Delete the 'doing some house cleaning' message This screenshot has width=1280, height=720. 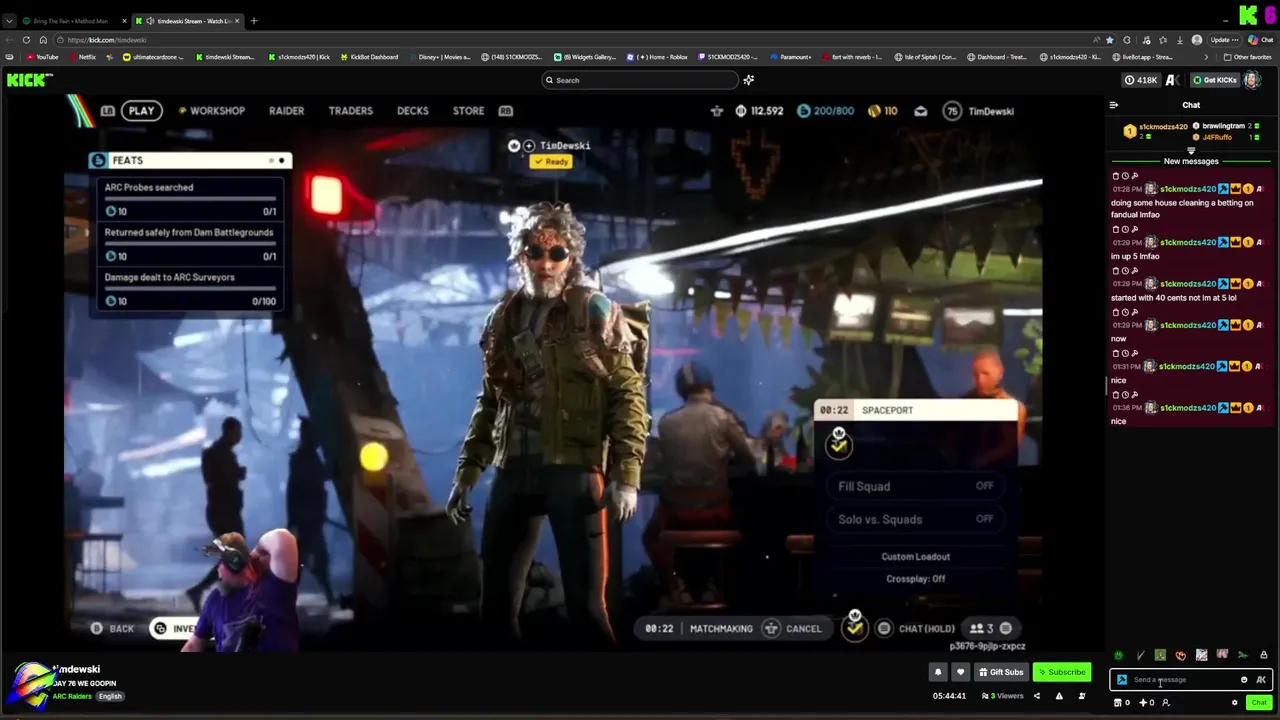click(x=1117, y=176)
